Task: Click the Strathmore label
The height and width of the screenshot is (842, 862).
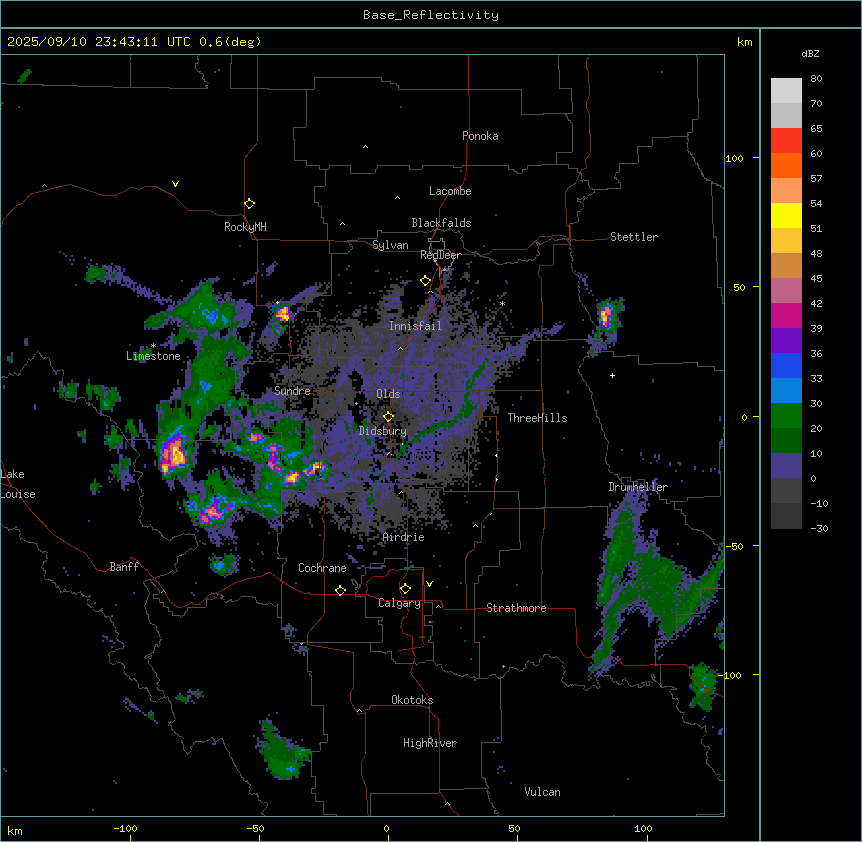Action: (x=516, y=608)
